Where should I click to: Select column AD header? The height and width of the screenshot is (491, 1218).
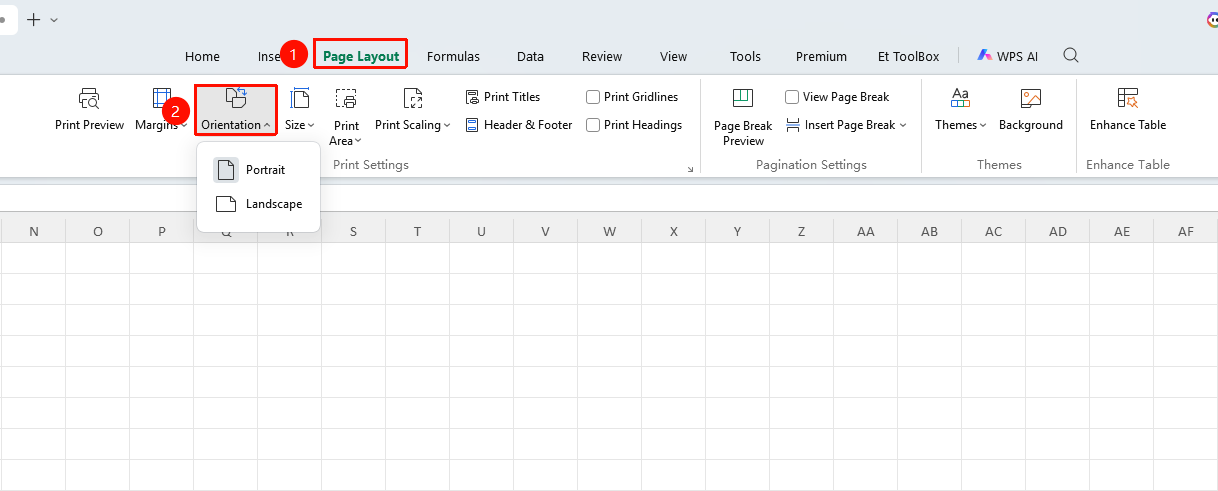coord(1057,231)
